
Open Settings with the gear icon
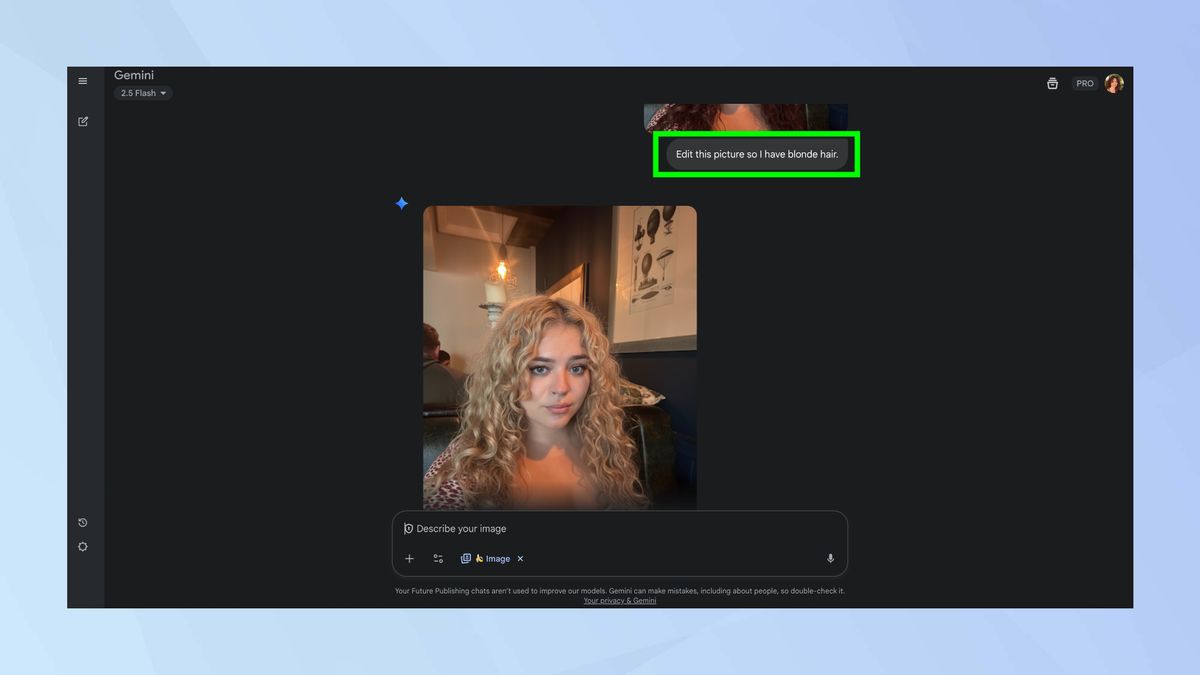click(83, 546)
